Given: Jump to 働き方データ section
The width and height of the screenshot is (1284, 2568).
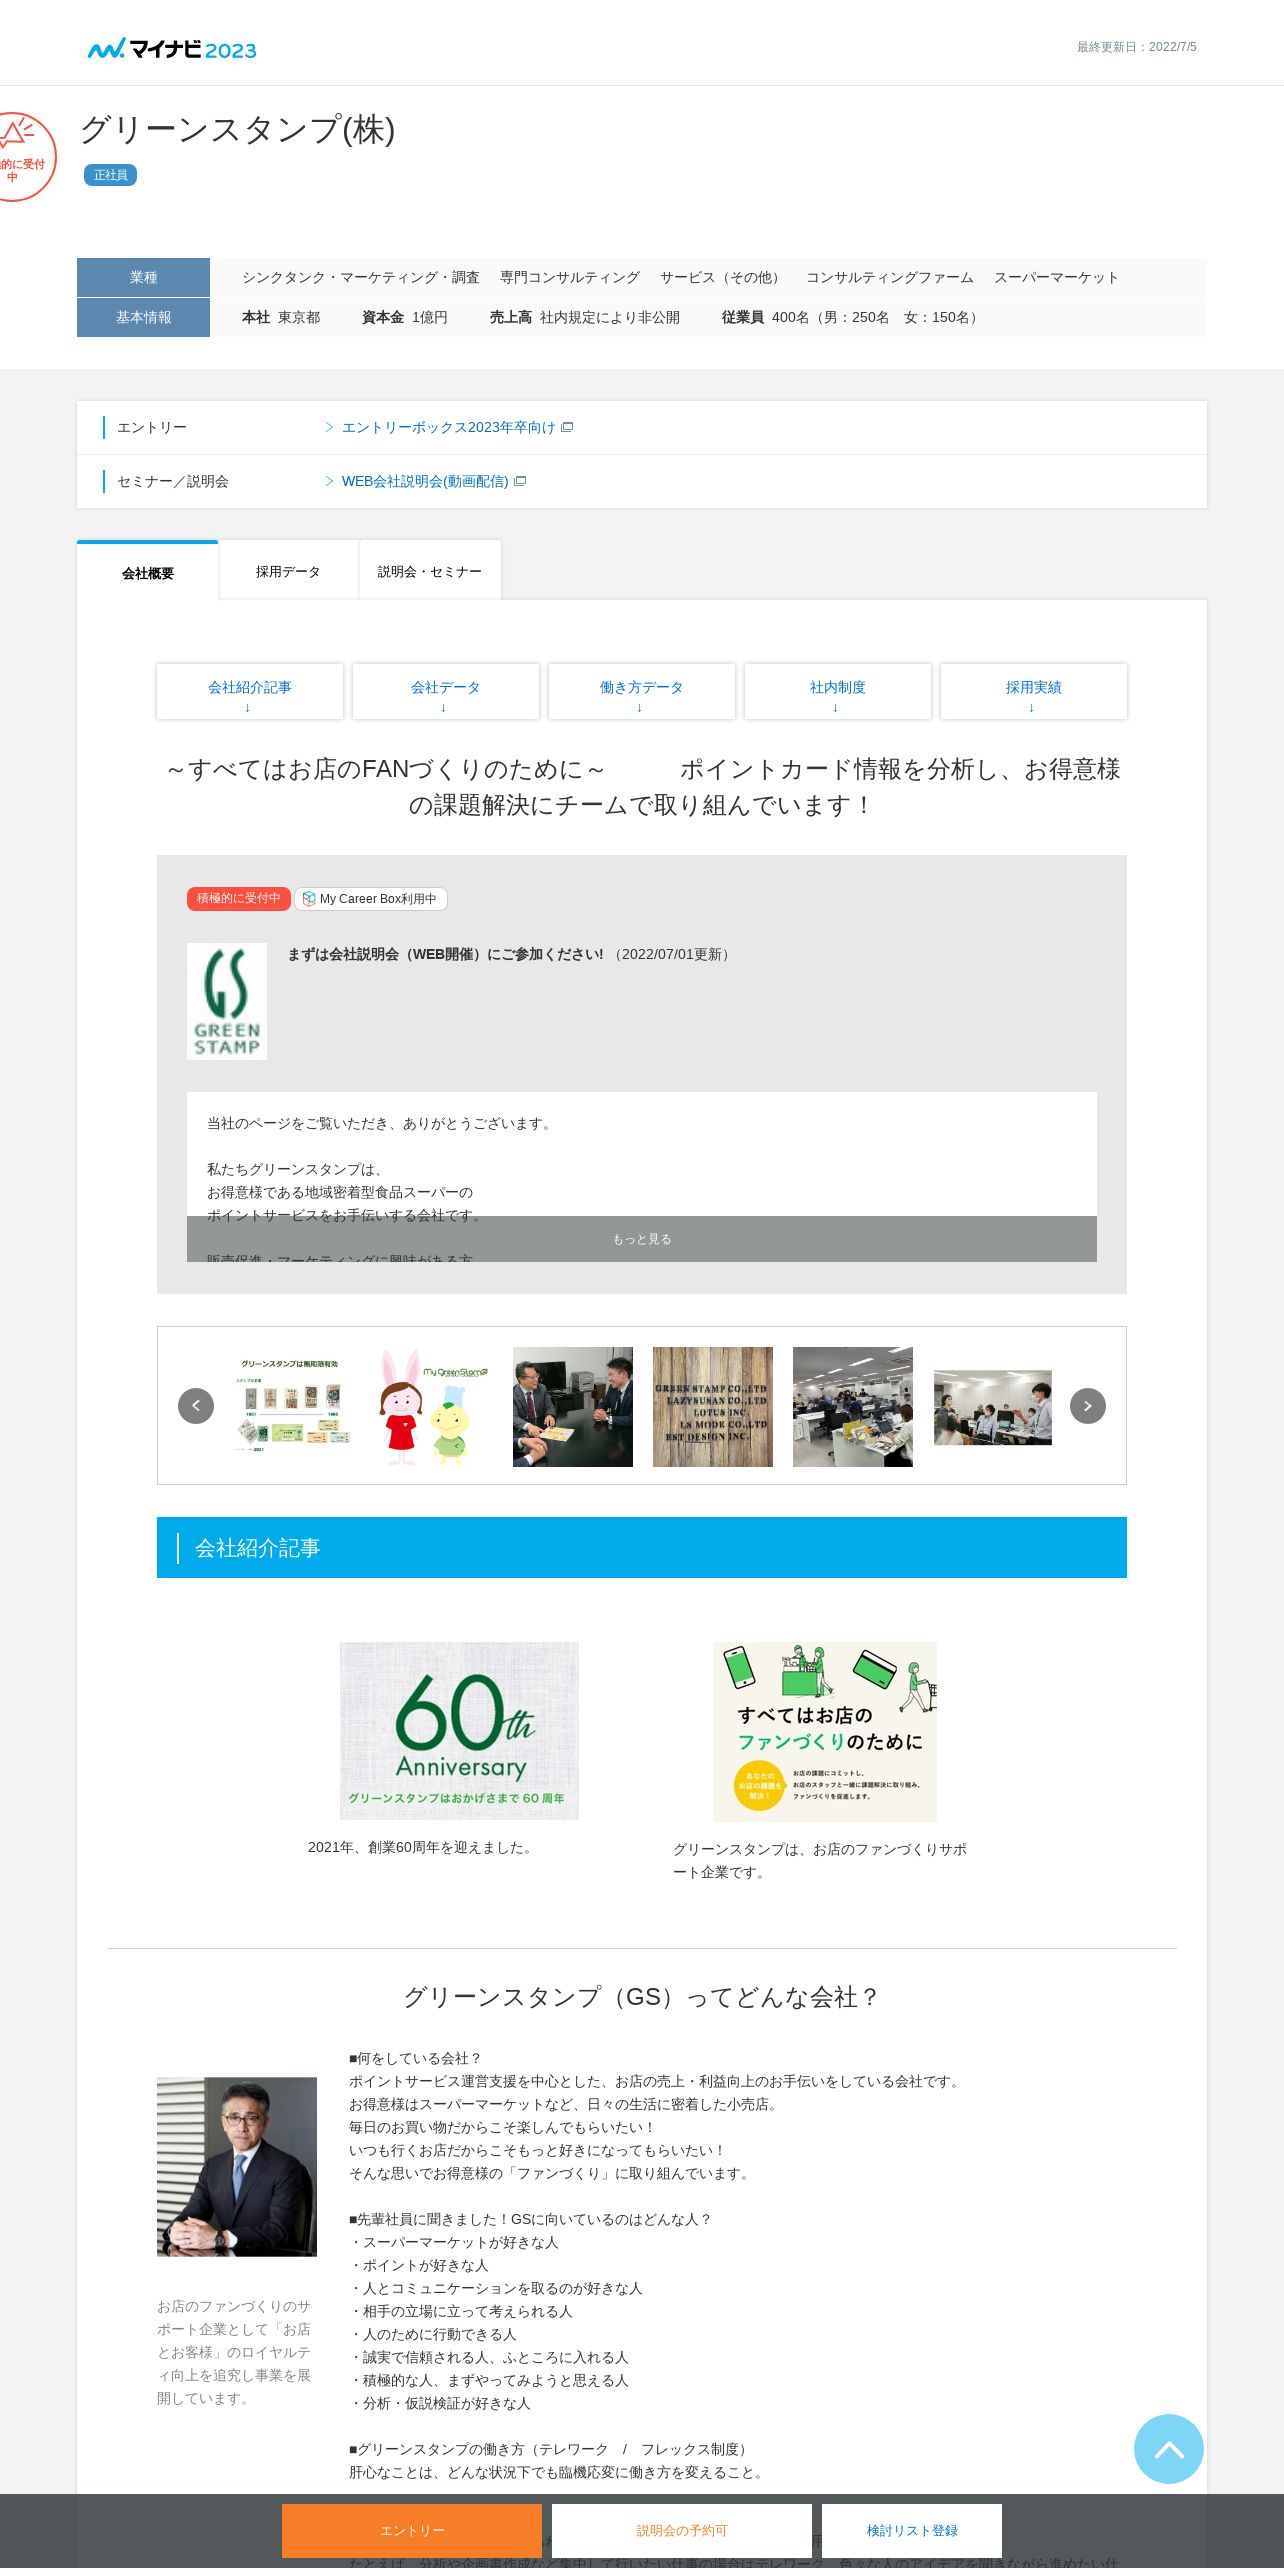Looking at the screenshot, I should click(x=642, y=691).
